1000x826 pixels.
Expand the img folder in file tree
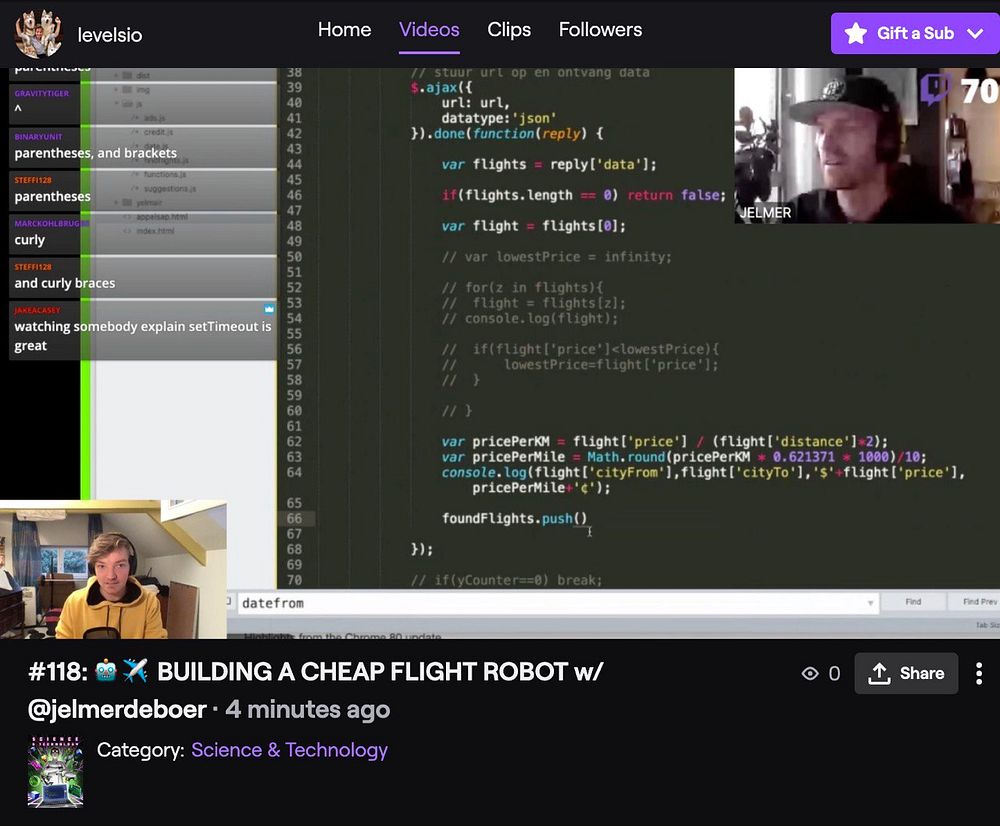pyautogui.click(x=117, y=89)
